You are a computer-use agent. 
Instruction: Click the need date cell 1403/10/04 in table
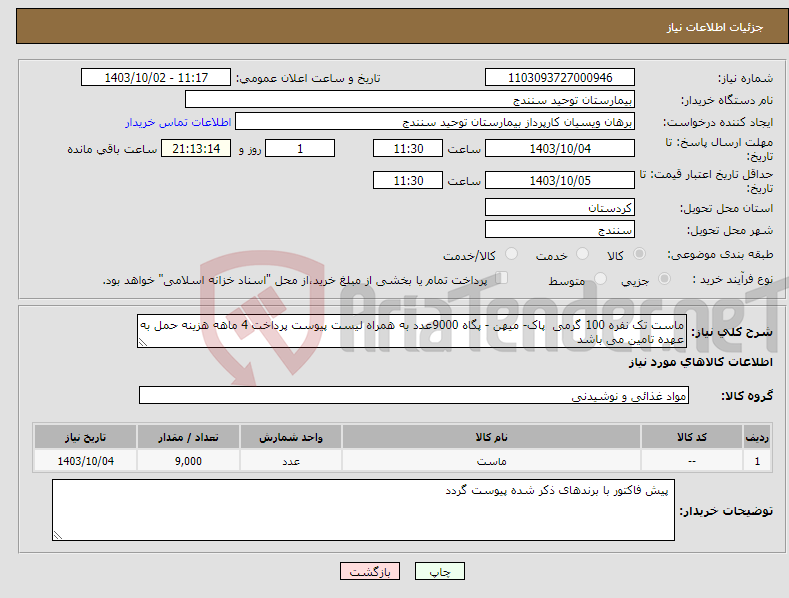pos(86,461)
